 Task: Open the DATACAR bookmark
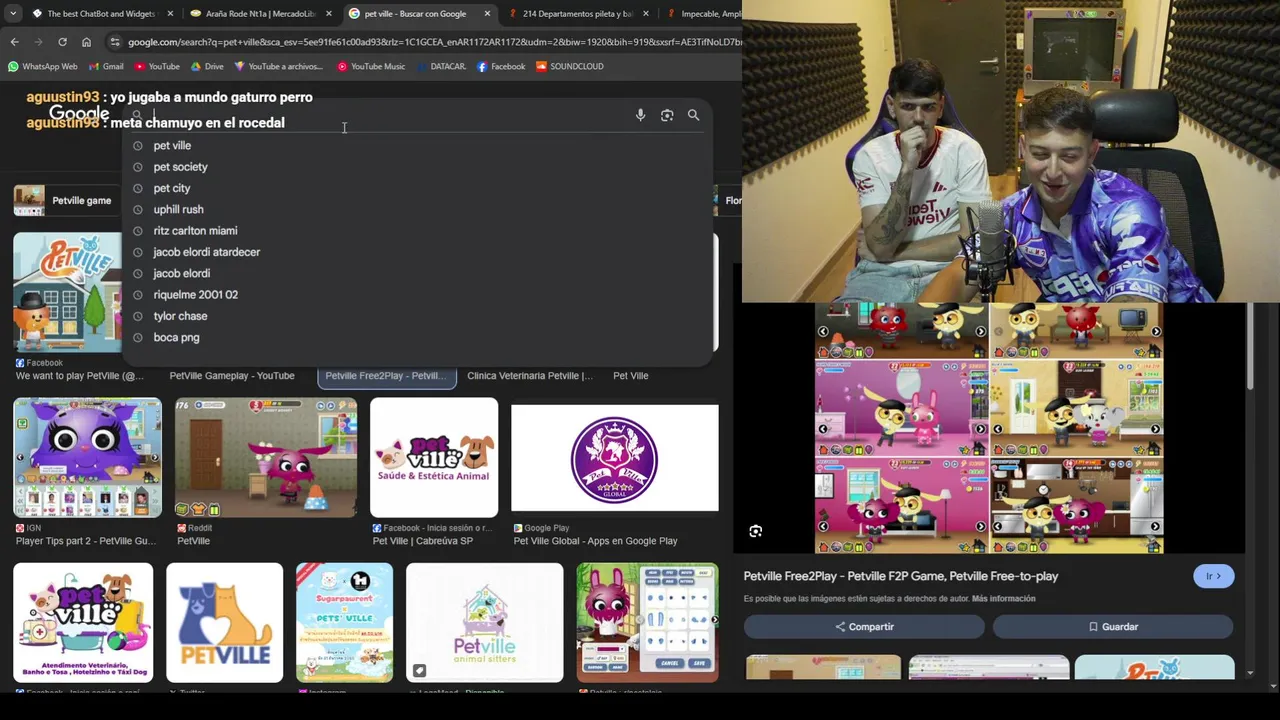point(441,66)
